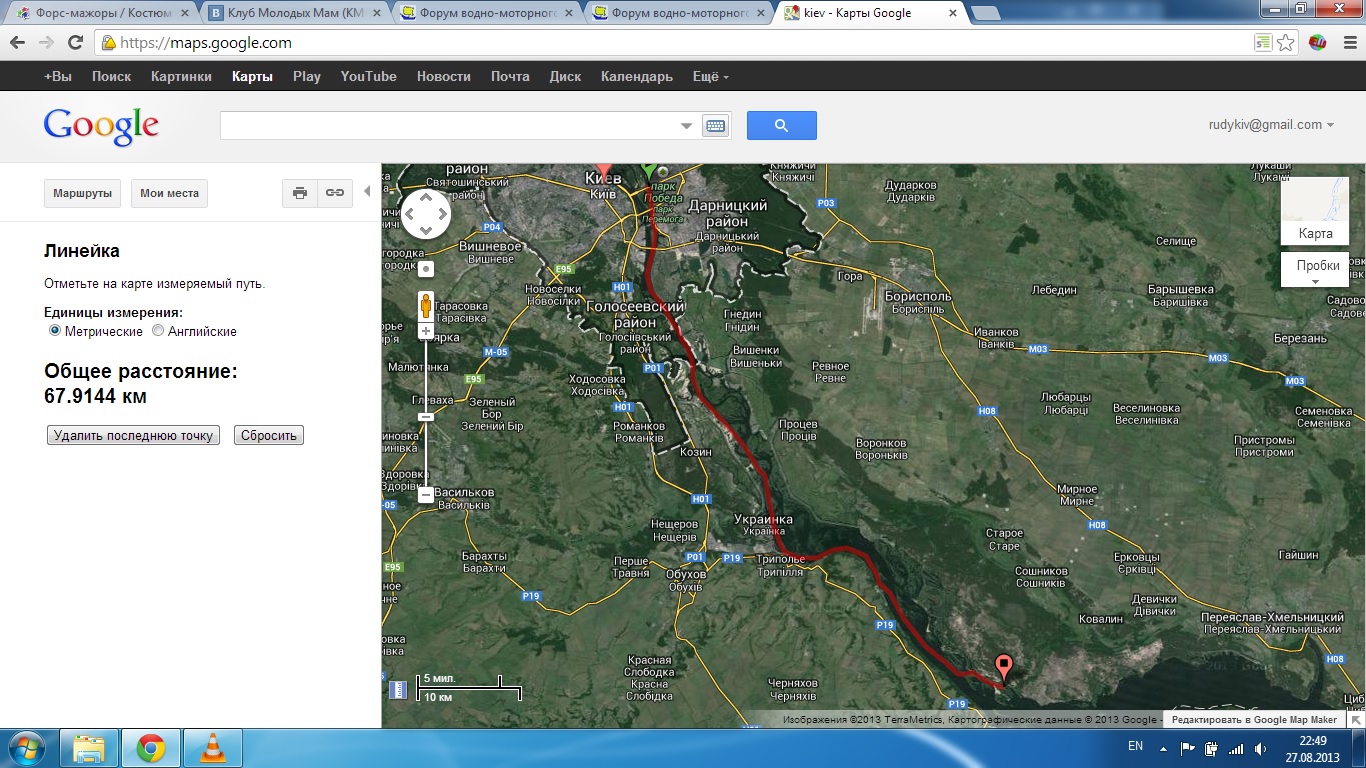Click the Street View pegman icon

[x=426, y=304]
